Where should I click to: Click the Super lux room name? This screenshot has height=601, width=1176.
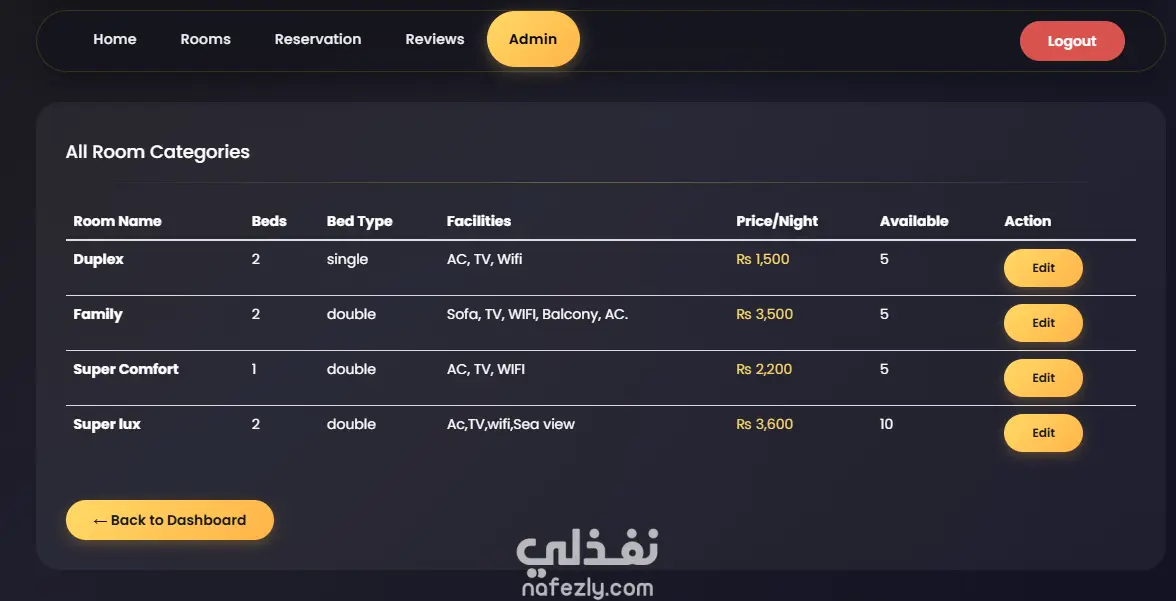[x=106, y=424]
